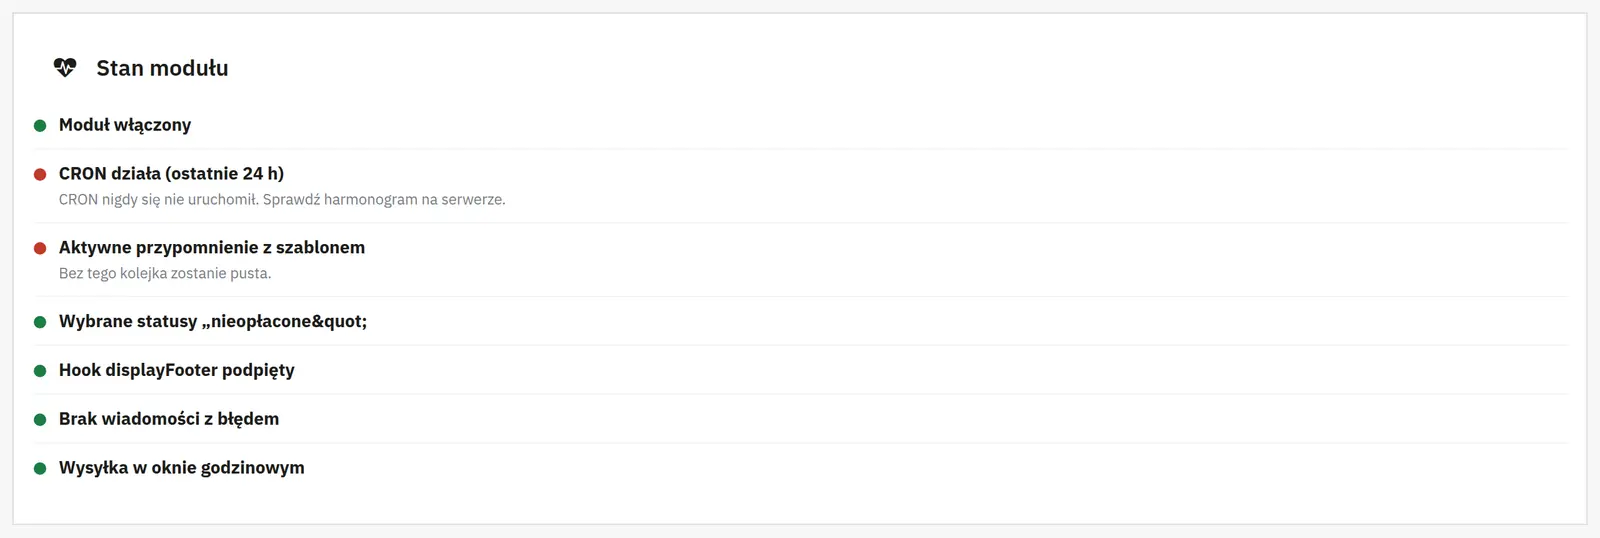Click the Sprawdź harmonogram na serwerze hint

coord(412,200)
